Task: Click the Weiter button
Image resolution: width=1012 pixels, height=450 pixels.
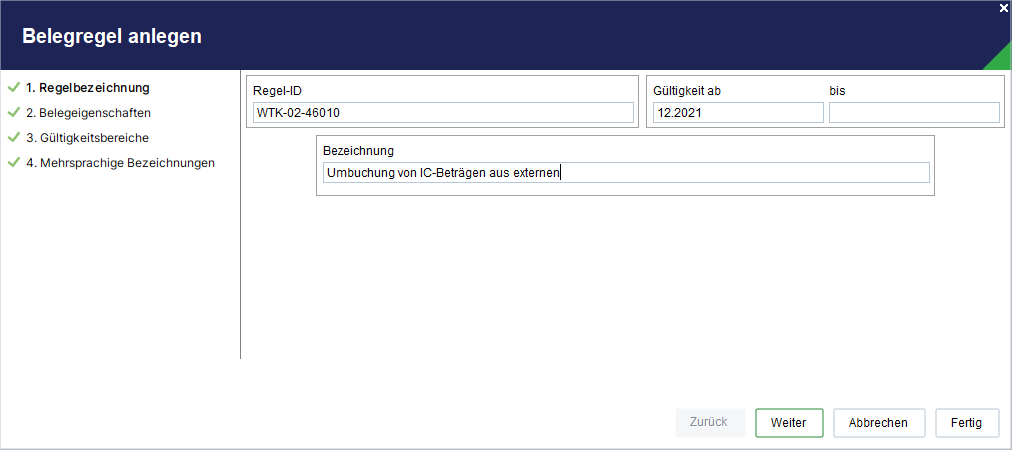Action: [789, 423]
